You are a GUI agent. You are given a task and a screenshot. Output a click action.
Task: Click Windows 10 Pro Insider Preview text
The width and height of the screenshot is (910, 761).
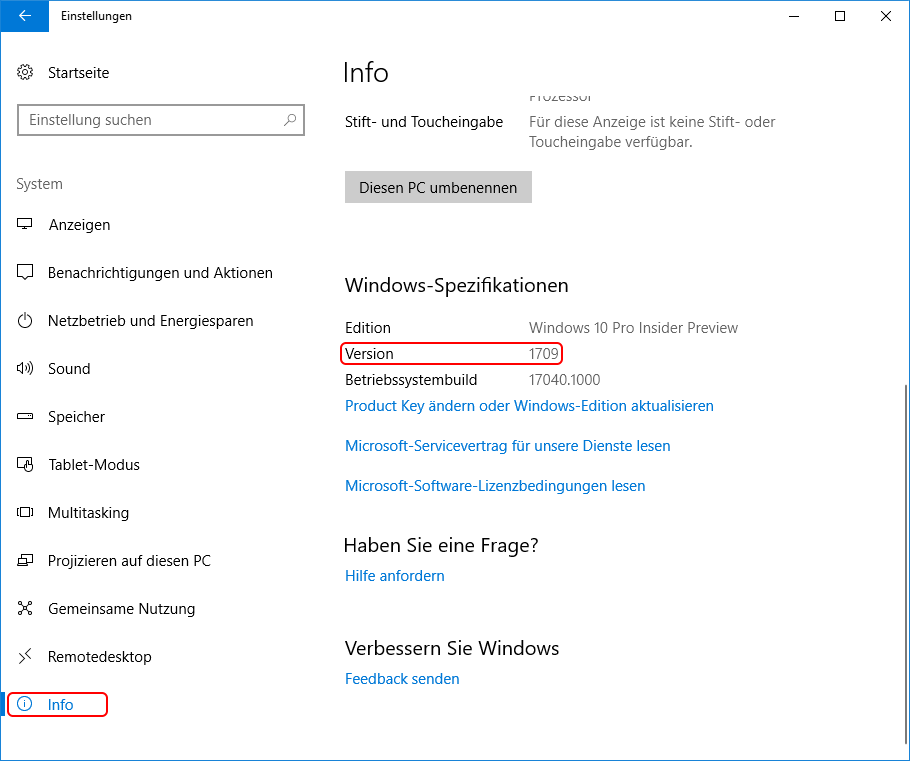[633, 327]
